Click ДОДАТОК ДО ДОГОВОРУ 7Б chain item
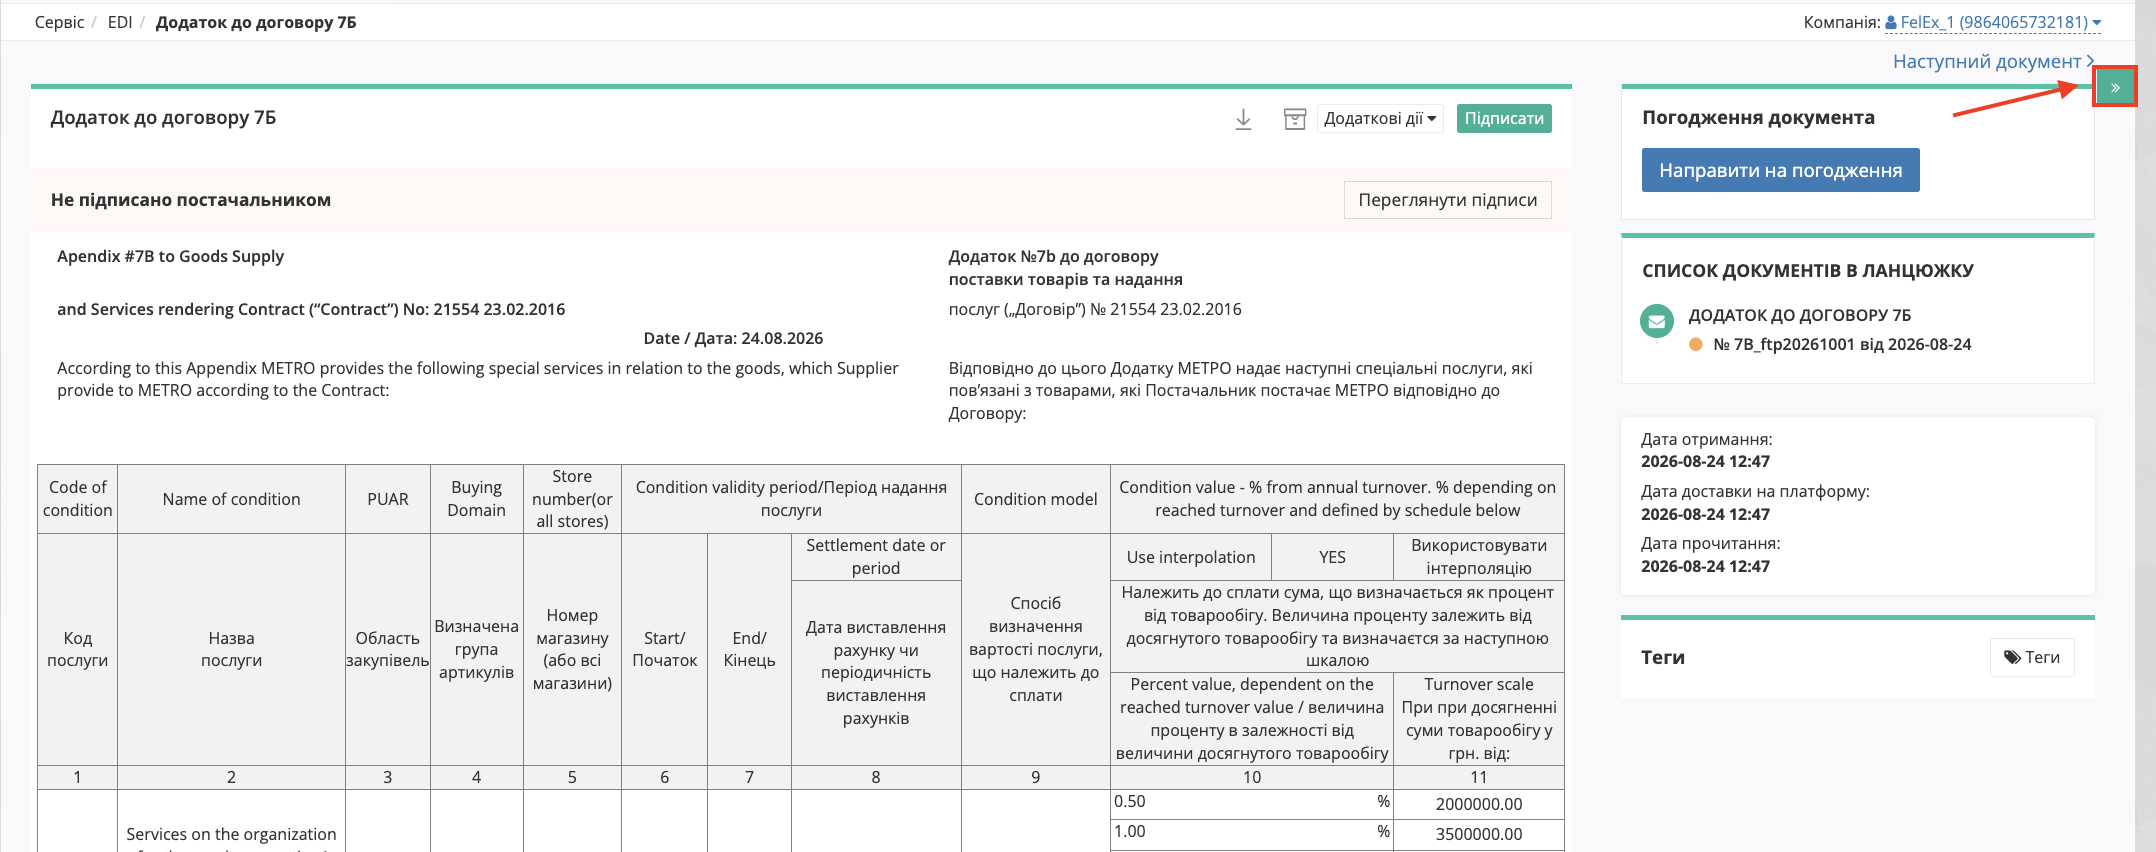Image resolution: width=2156 pixels, height=852 pixels. [x=1800, y=315]
